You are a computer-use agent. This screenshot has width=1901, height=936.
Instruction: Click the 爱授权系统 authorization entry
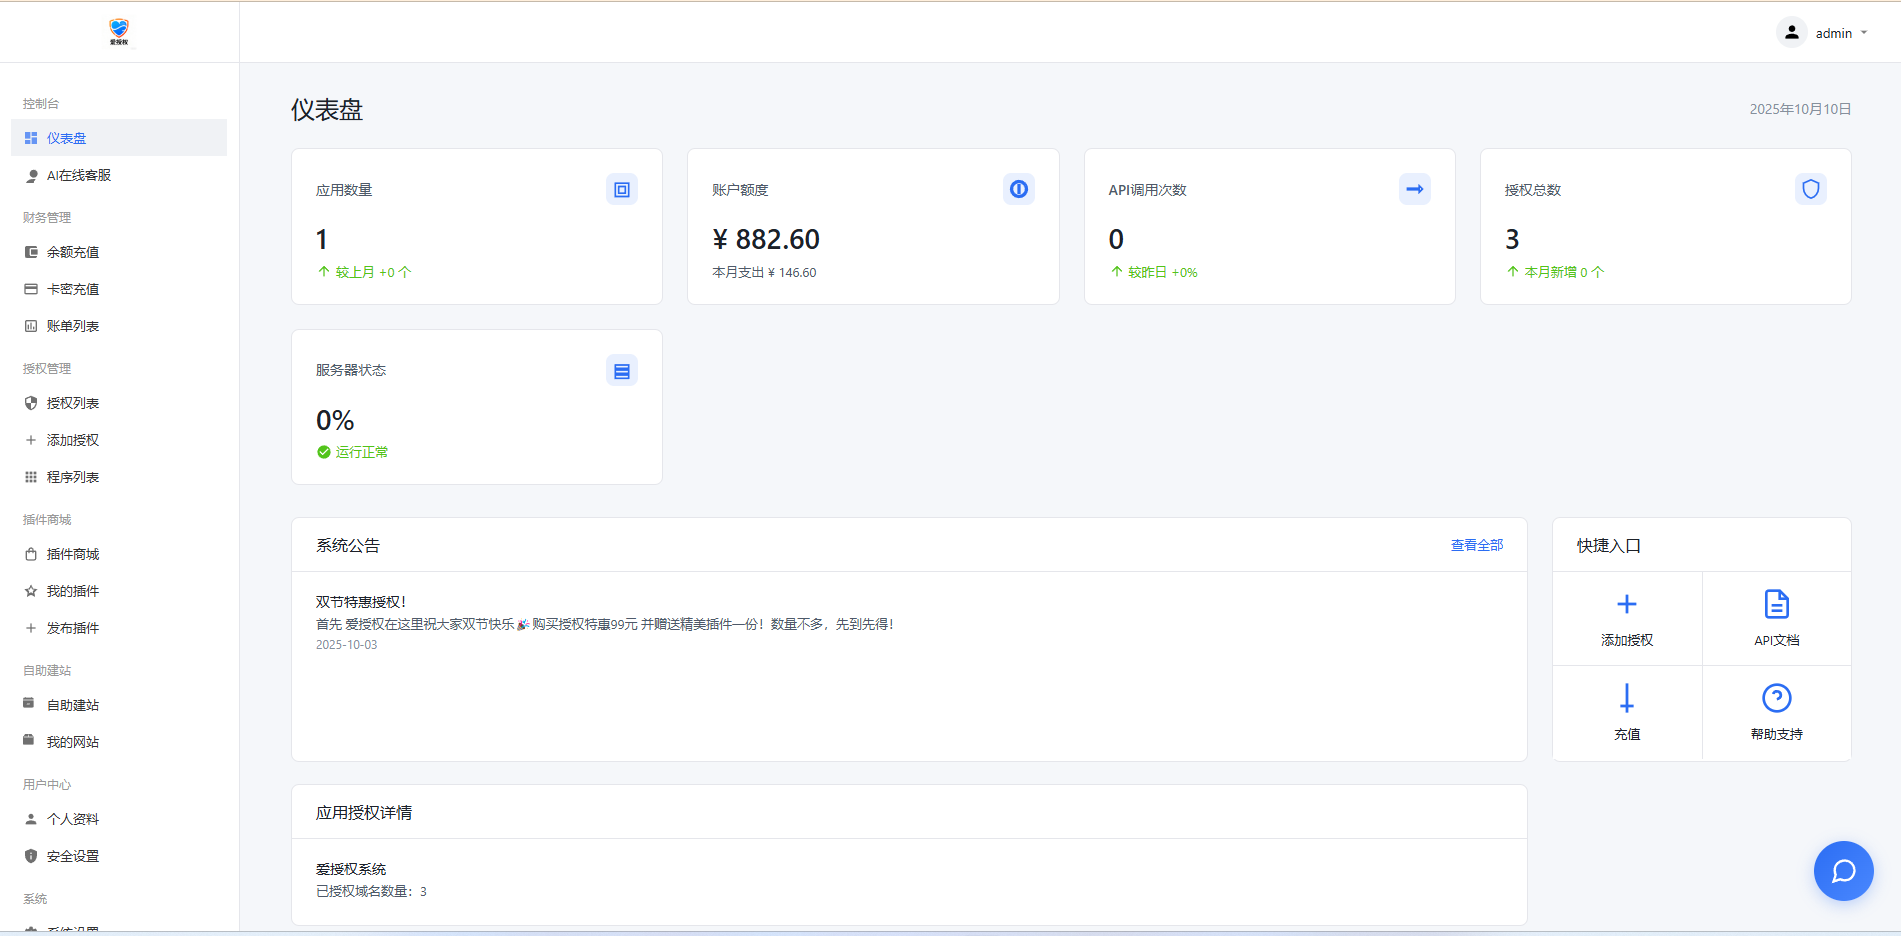351,869
